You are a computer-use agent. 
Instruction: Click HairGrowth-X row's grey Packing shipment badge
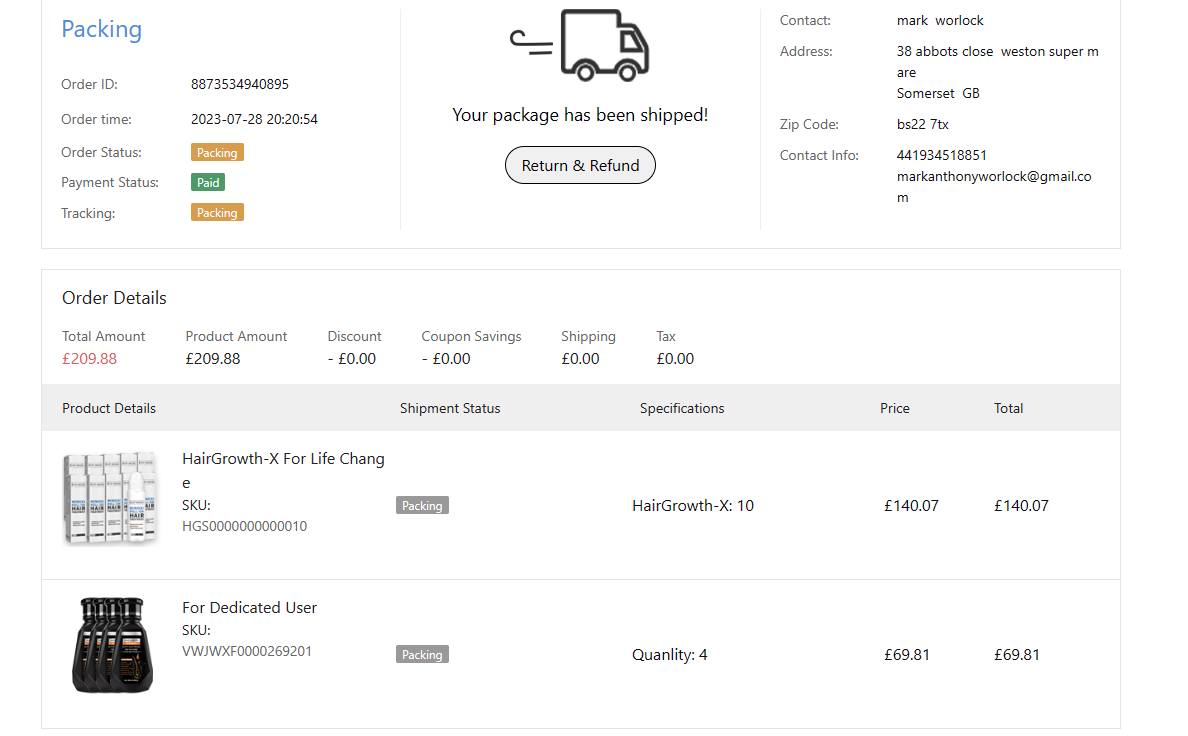pyautogui.click(x=422, y=506)
